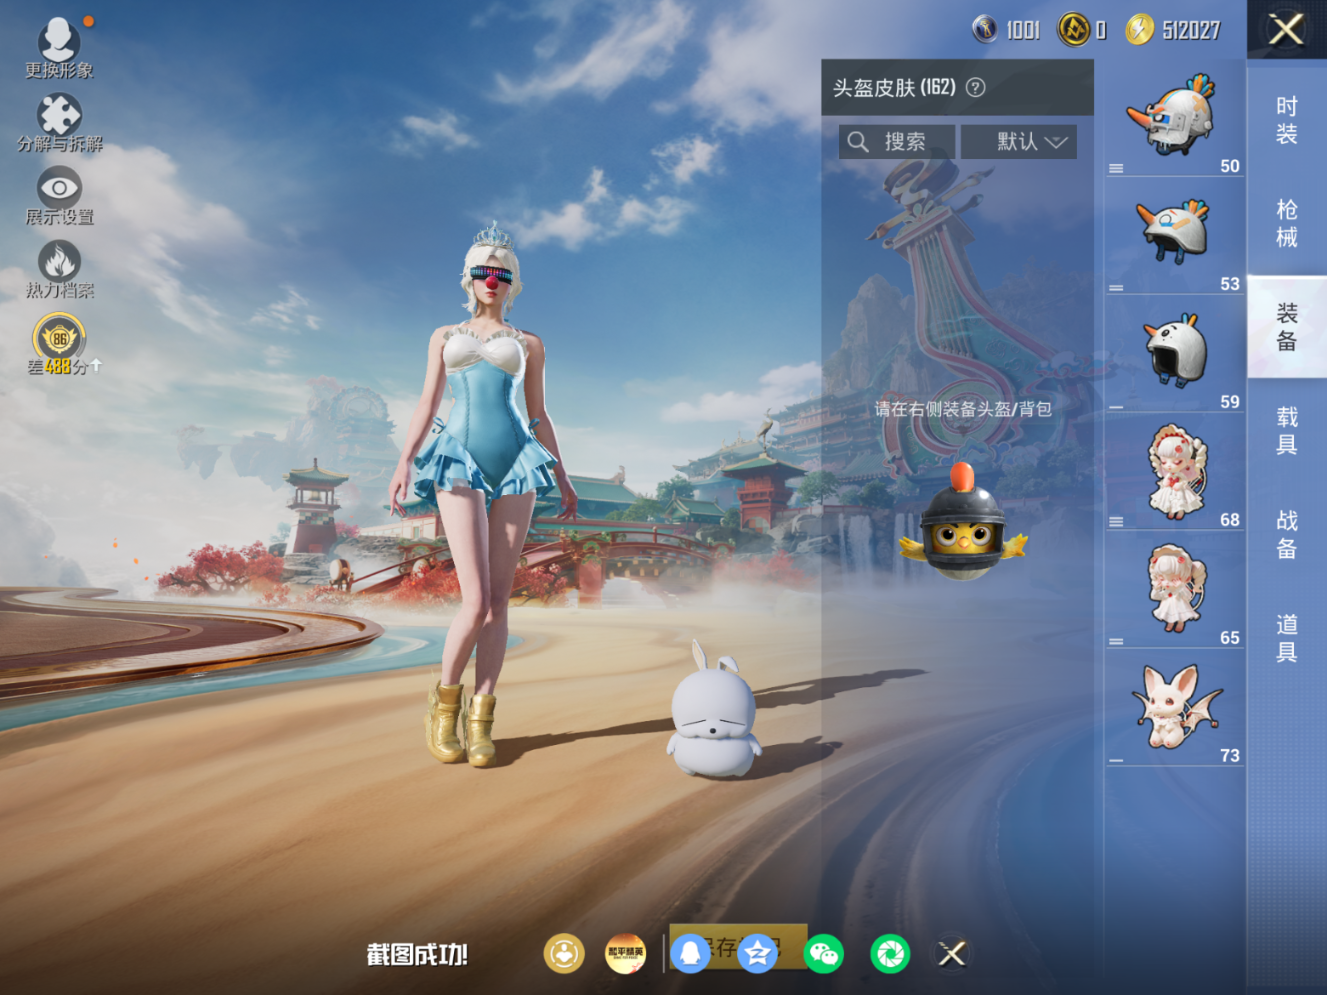Click the 和平精英 game logo share icon
The image size is (1327, 995).
tap(624, 954)
